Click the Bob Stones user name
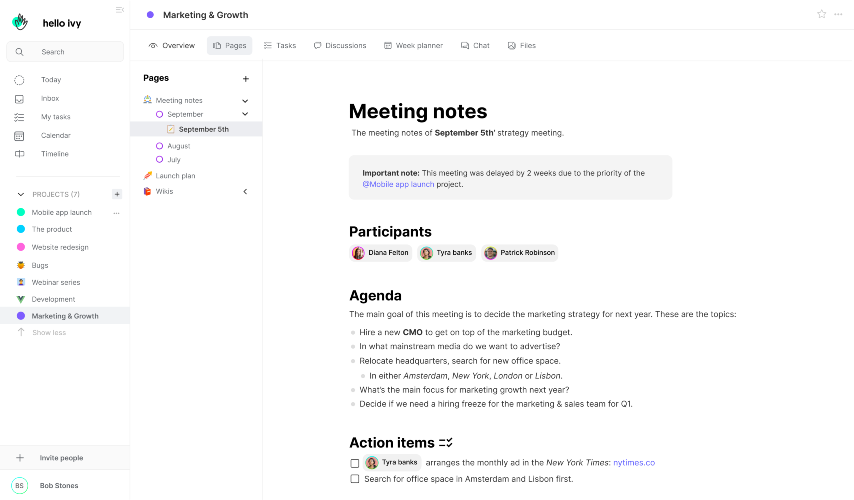 59,485
